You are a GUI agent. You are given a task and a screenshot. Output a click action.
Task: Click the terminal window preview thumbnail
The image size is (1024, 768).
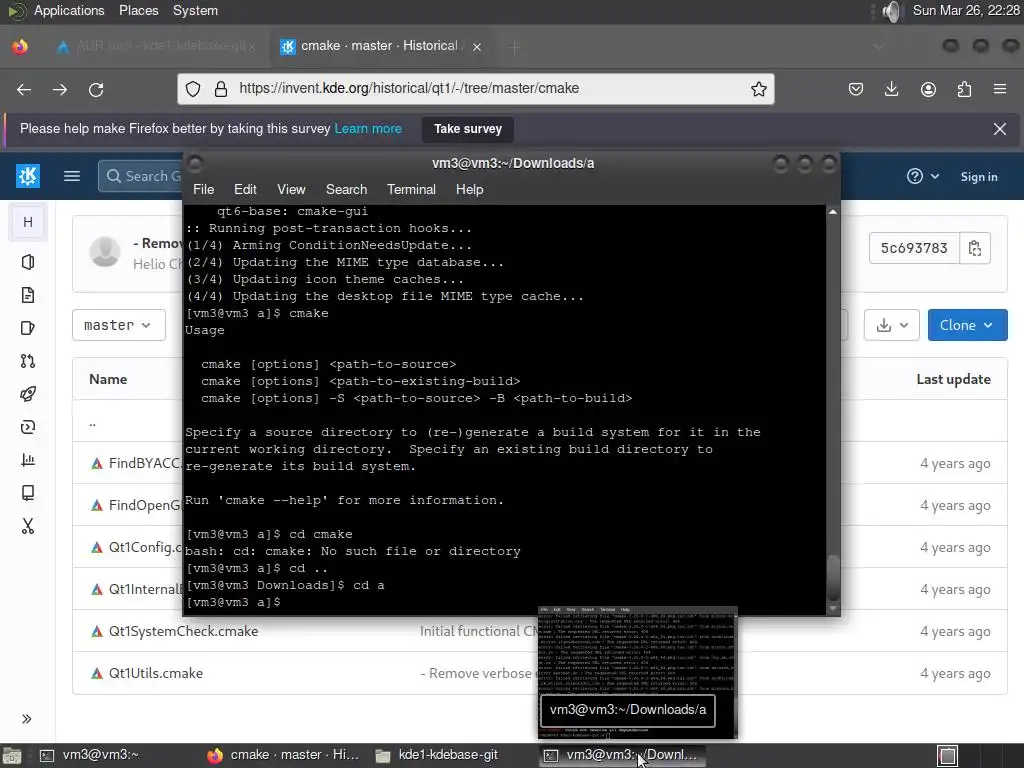pos(637,673)
